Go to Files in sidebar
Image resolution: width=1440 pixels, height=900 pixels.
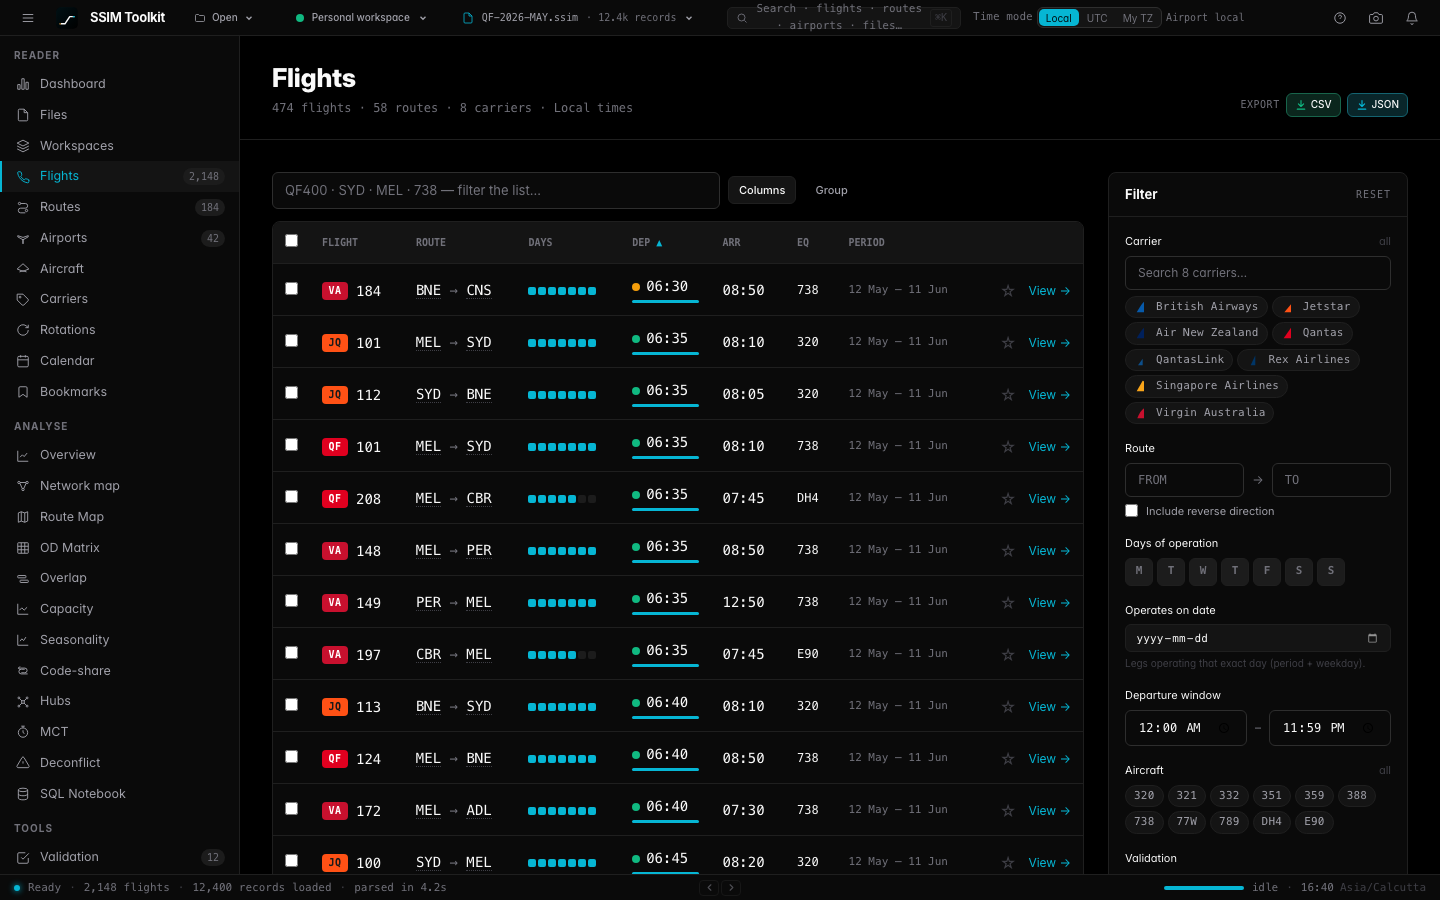[119, 115]
